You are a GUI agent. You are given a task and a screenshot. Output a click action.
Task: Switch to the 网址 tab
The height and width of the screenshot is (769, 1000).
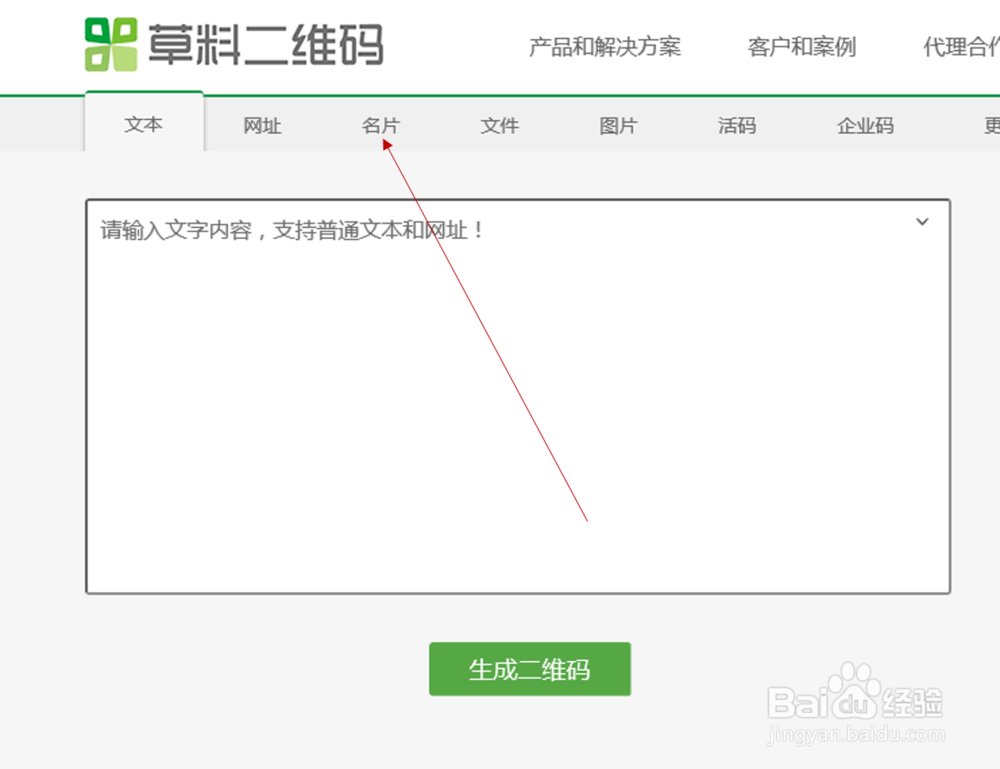coord(262,125)
